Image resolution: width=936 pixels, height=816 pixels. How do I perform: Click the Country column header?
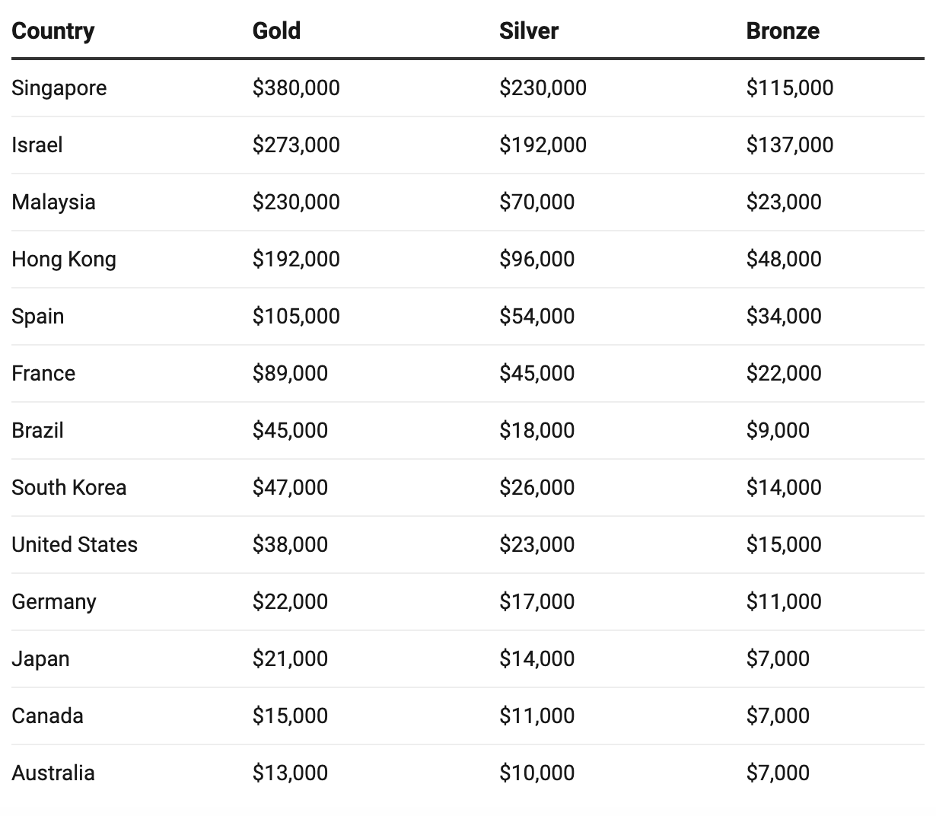pos(53,31)
